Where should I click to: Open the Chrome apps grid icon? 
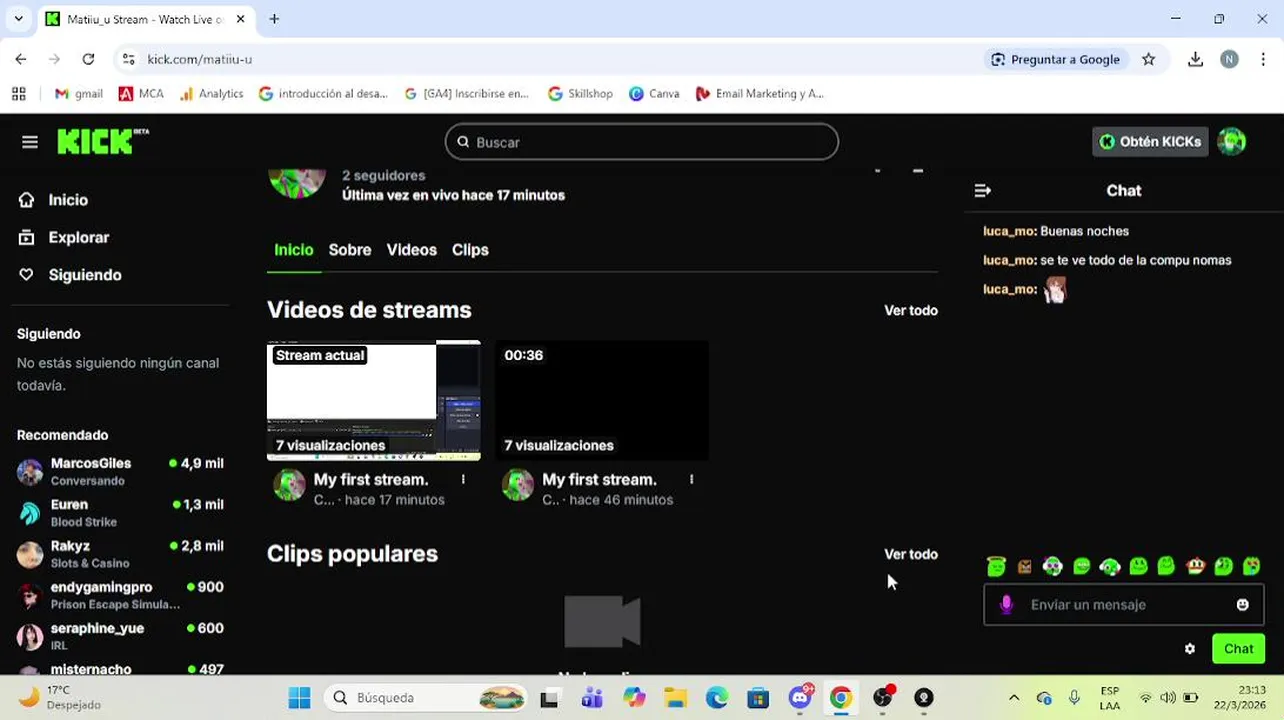(18, 94)
